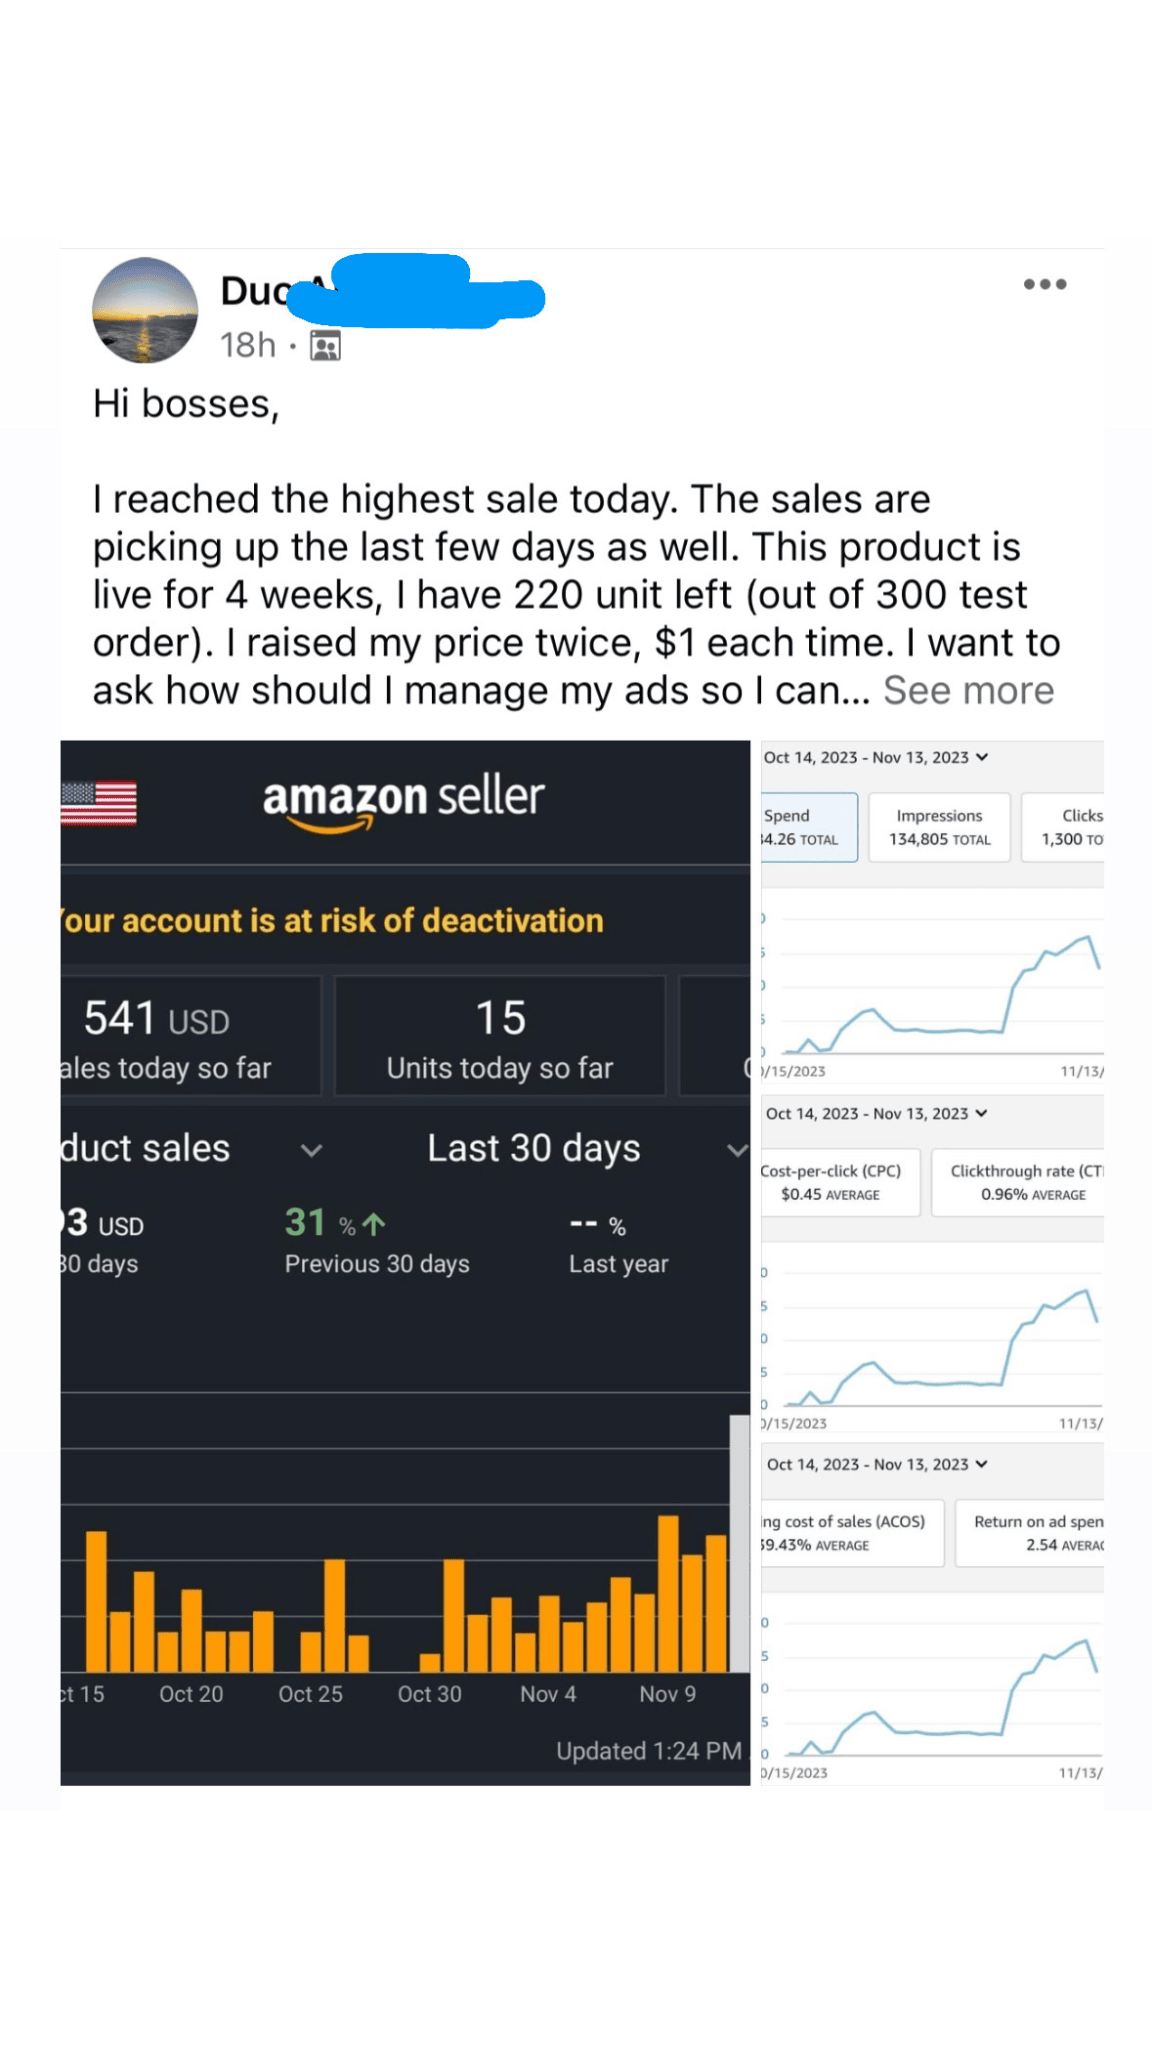Expand the product sales dropdown chevron
This screenshot has height=2048, width=1152.
[312, 1150]
